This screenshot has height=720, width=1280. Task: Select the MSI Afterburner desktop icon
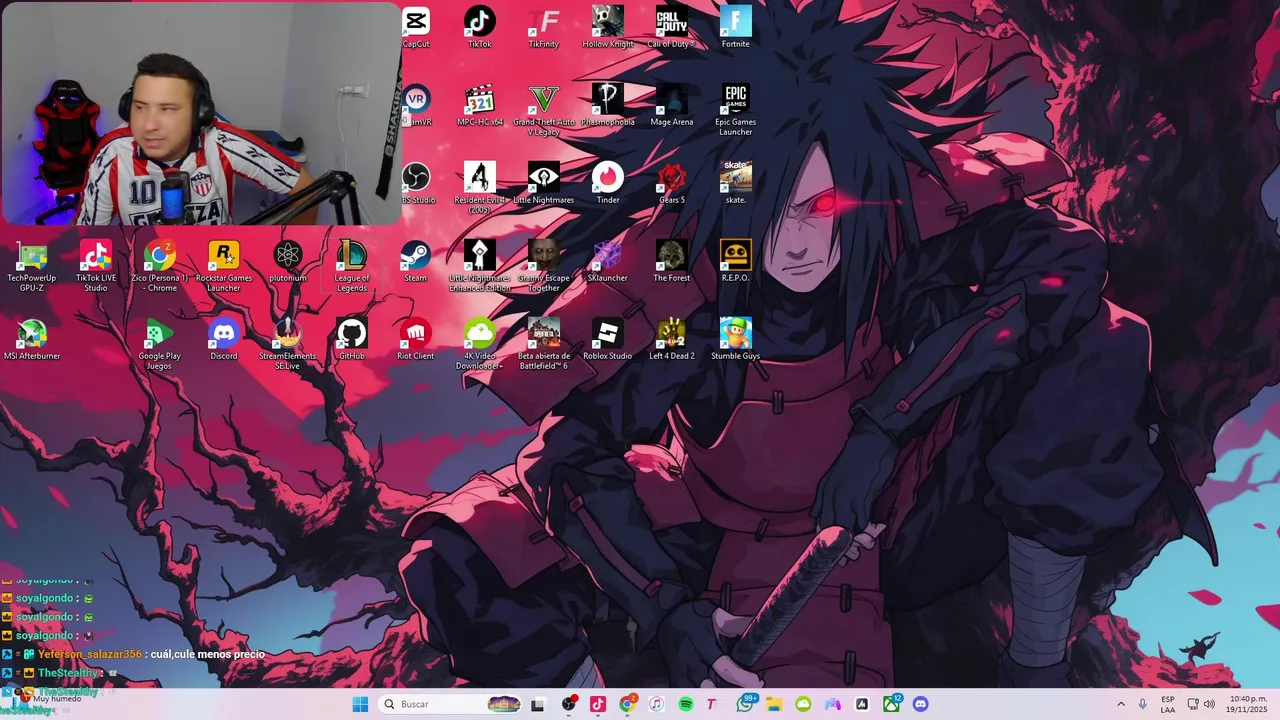[32, 339]
